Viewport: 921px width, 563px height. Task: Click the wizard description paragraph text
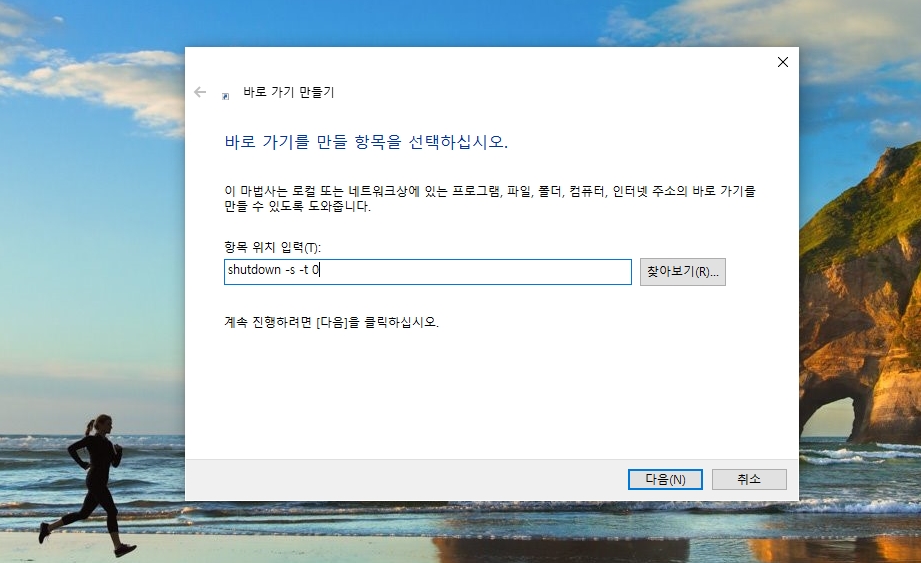[490, 198]
